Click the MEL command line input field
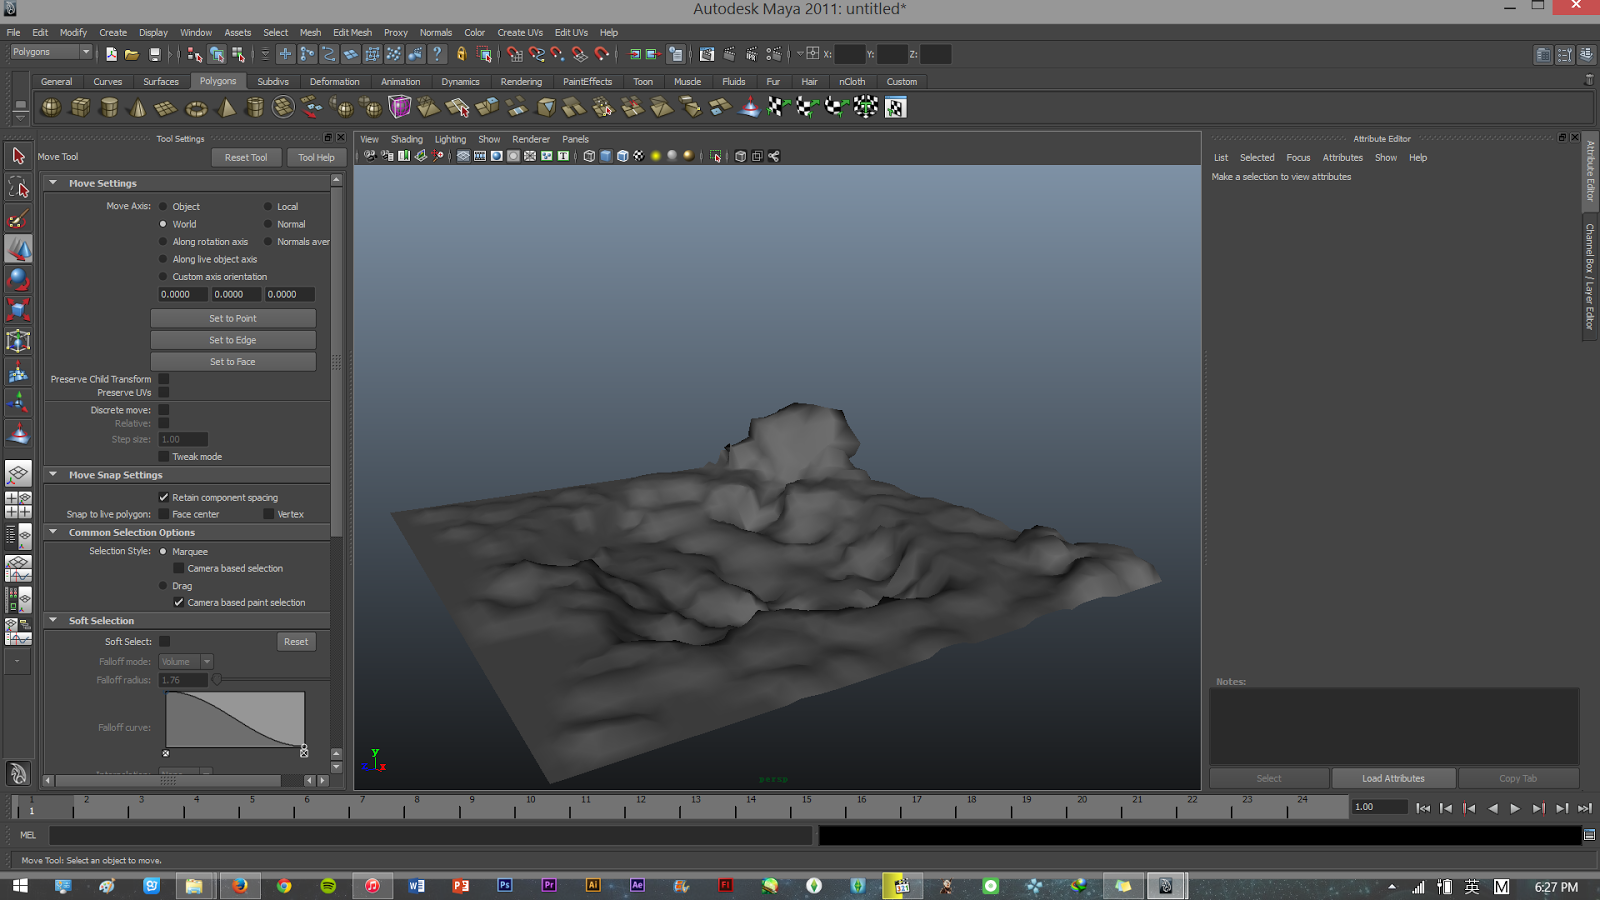Viewport: 1600px width, 900px height. click(430, 835)
